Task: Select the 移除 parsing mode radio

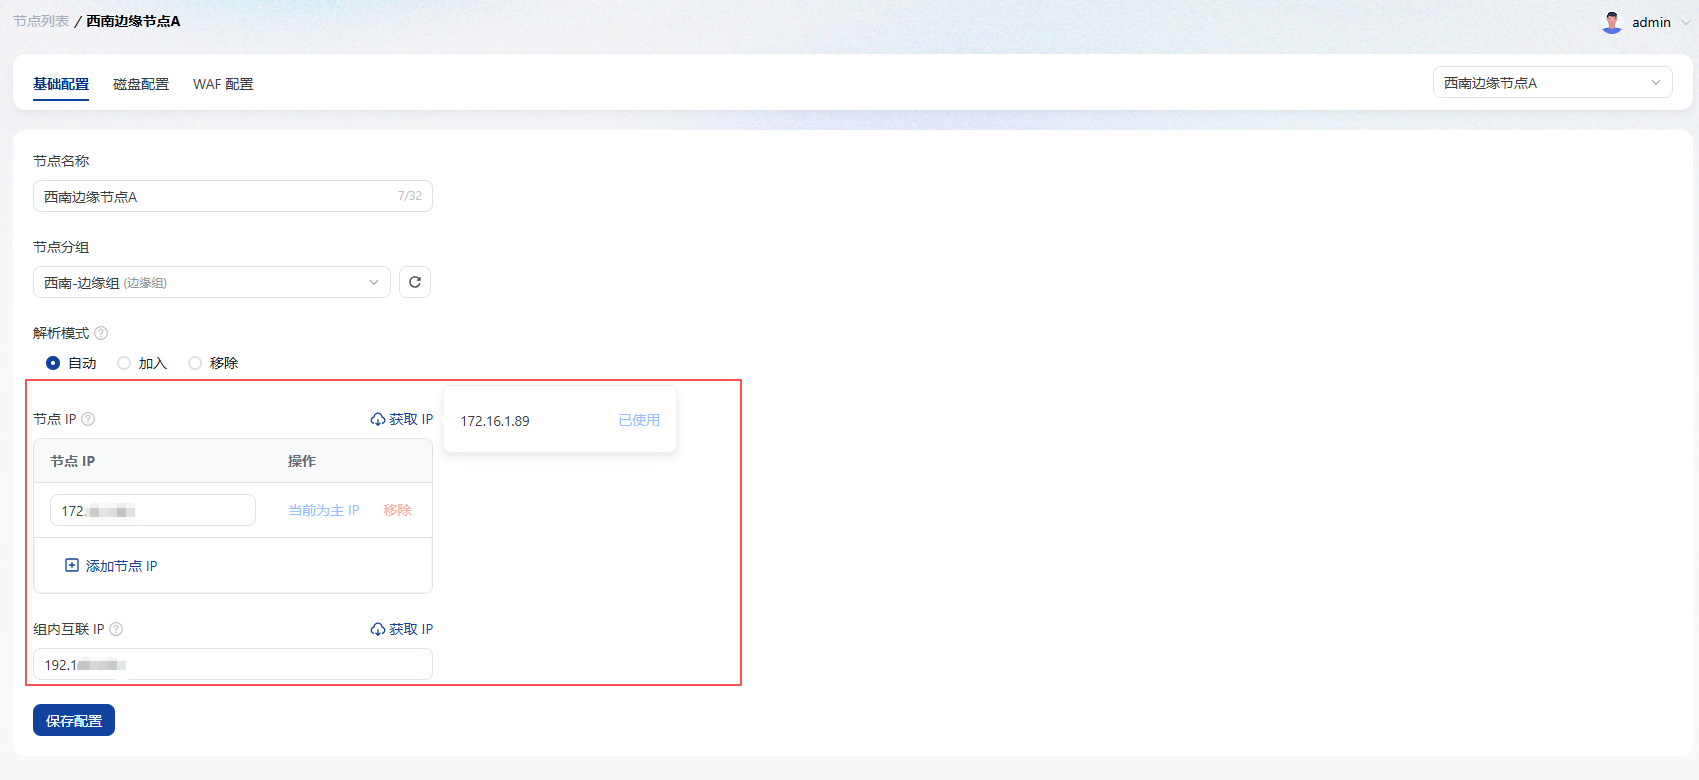Action: pos(195,363)
